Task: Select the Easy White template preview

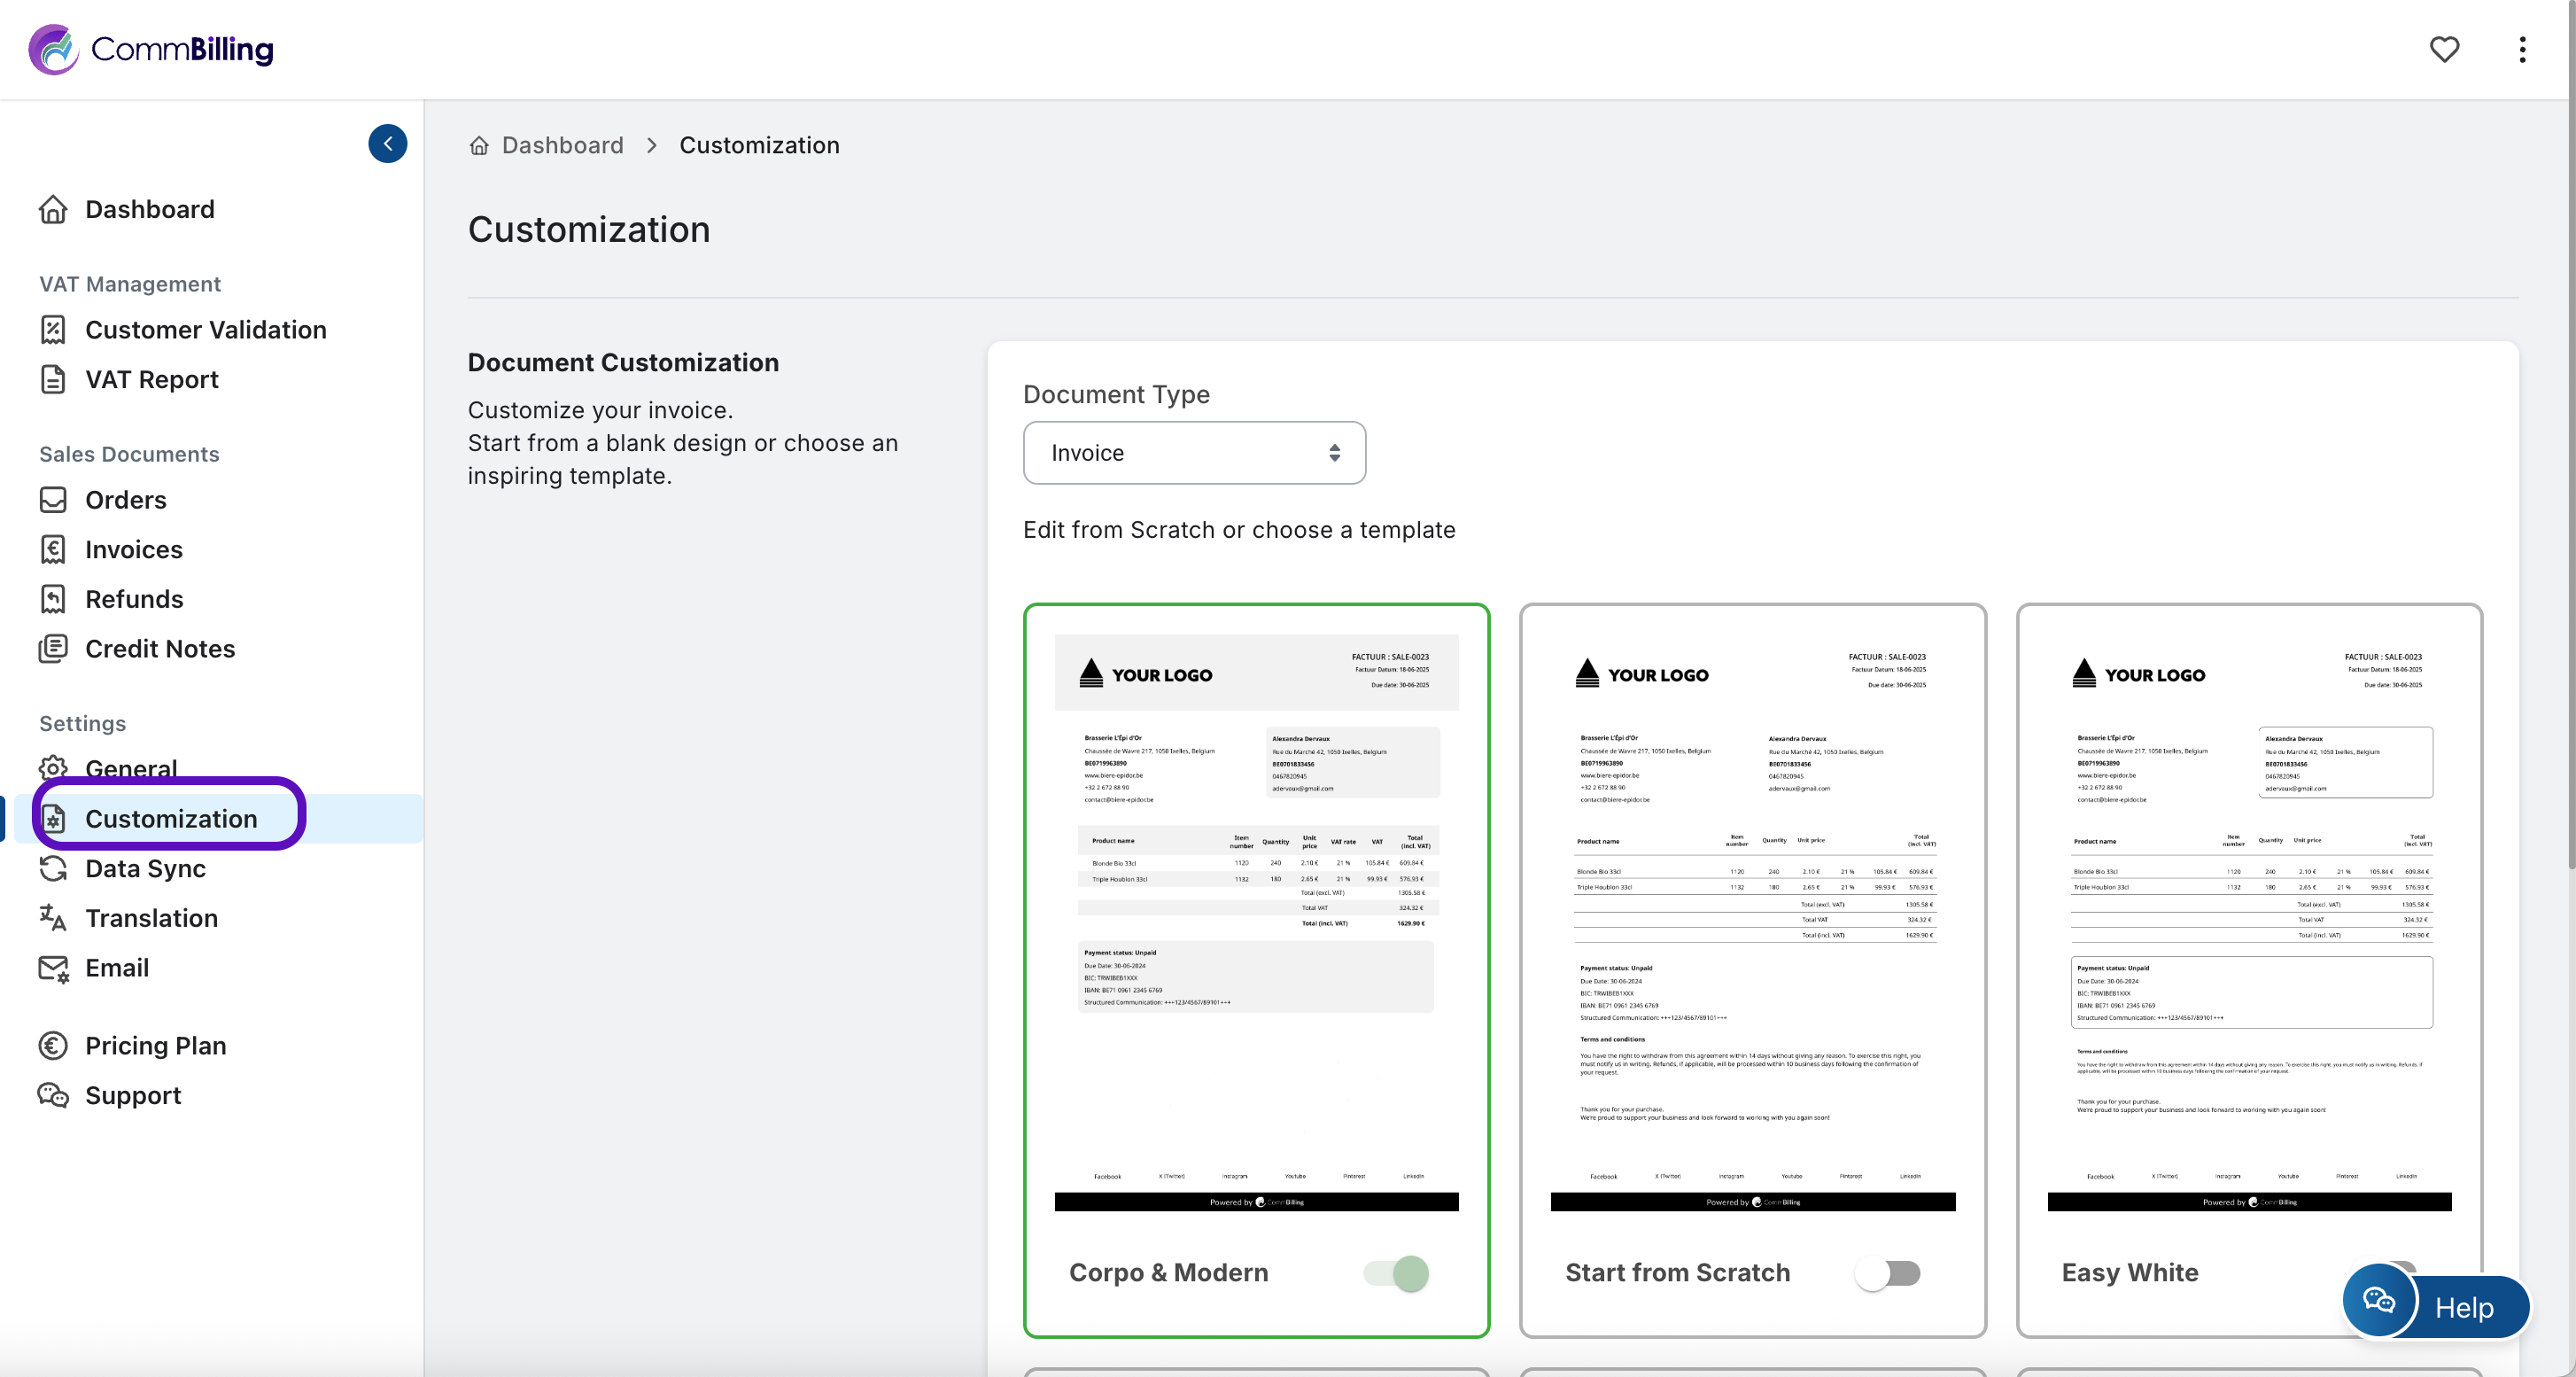Action: (x=2248, y=920)
